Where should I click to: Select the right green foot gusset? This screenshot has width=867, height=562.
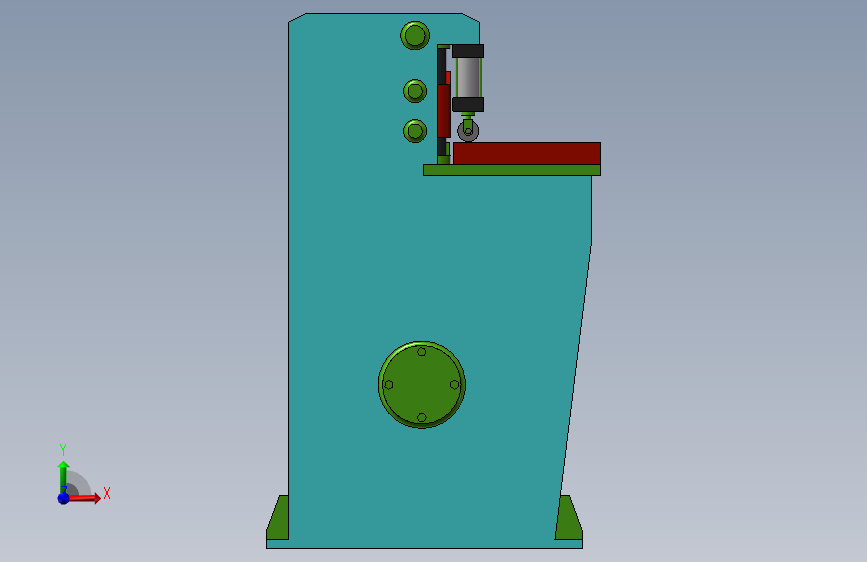(568, 518)
